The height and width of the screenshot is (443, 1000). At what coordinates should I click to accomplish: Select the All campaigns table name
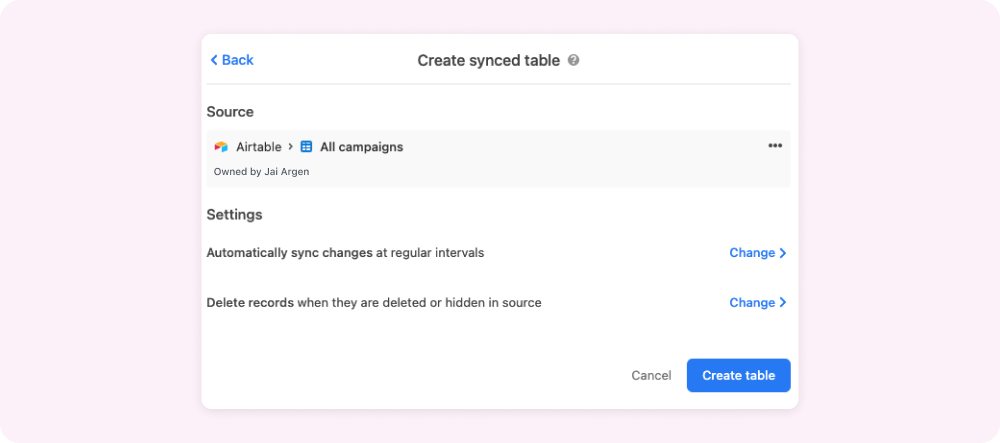pos(361,147)
